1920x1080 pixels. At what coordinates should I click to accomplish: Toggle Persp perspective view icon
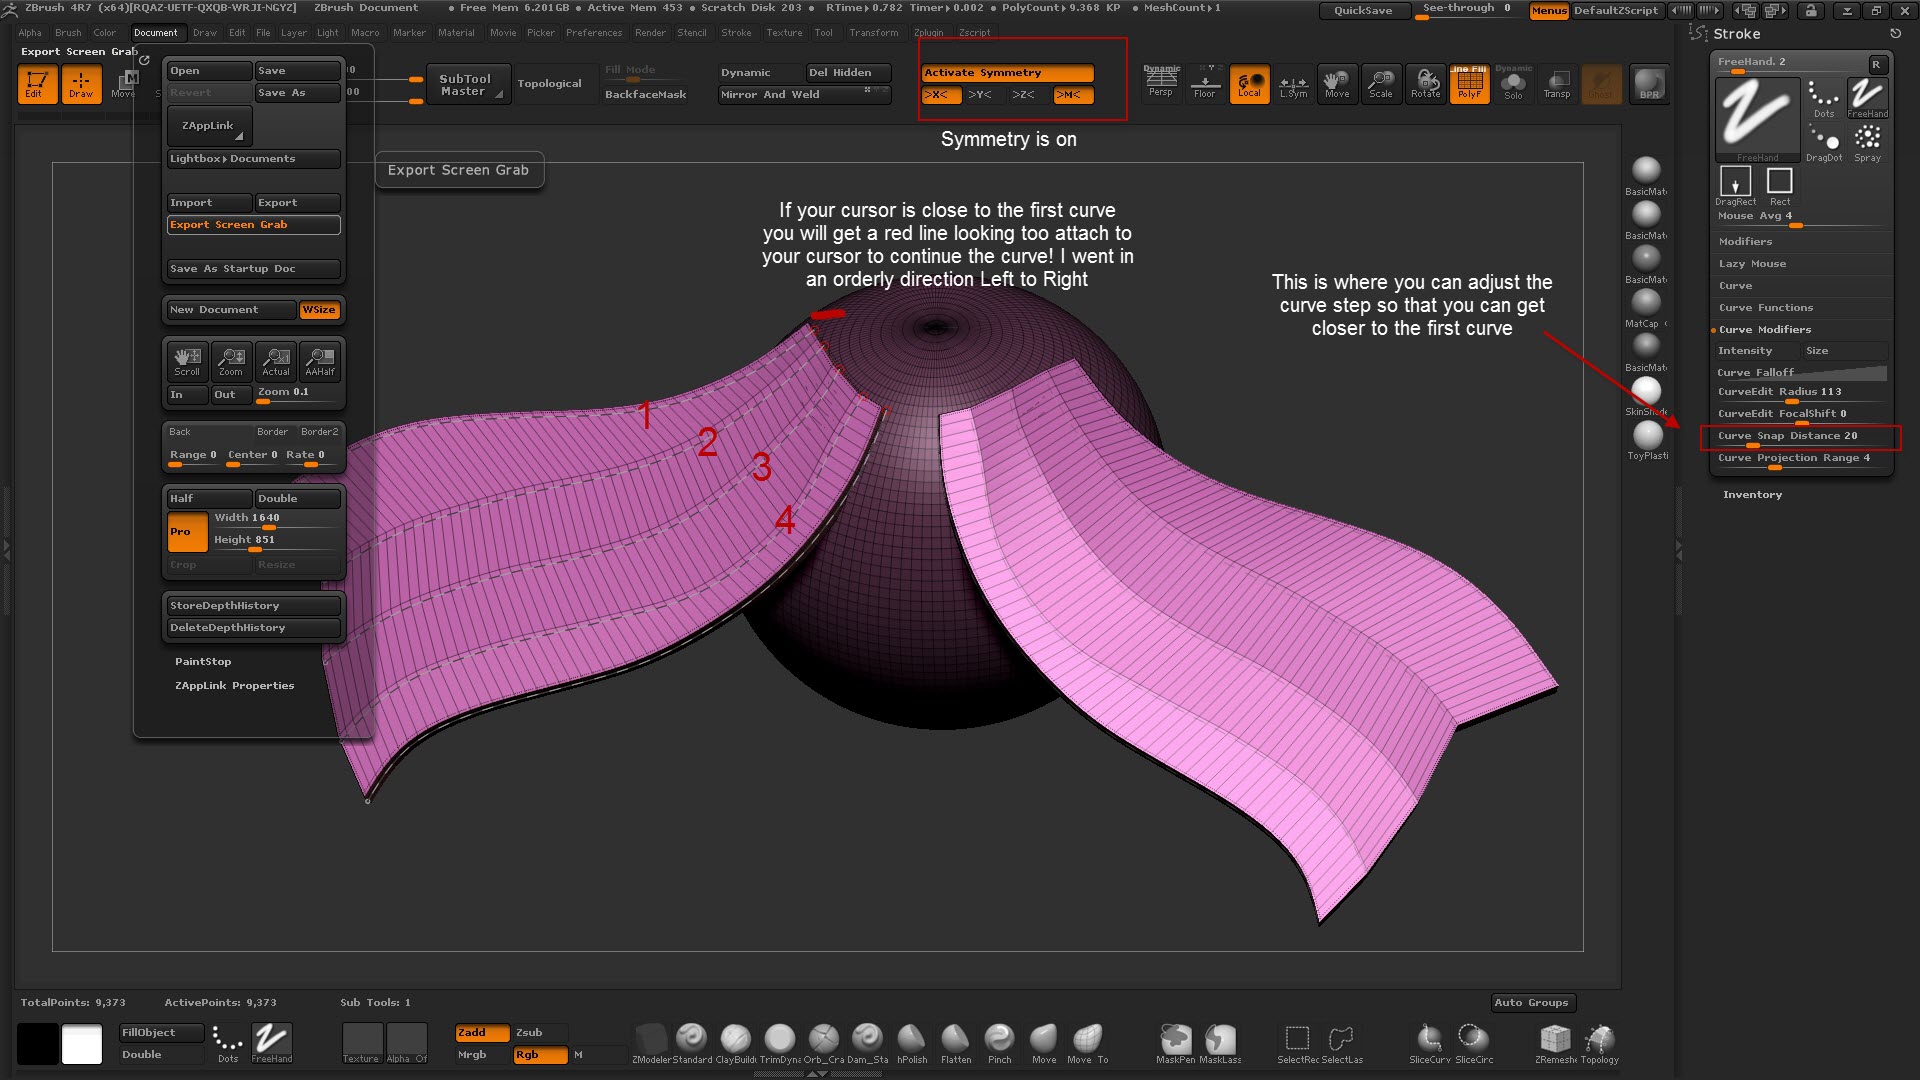coord(1161,84)
